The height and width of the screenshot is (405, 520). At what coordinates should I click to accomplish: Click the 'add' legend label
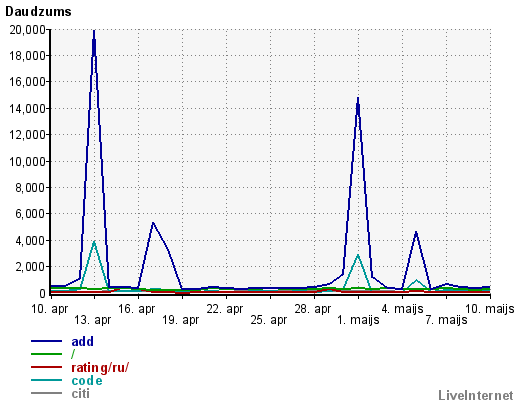click(x=82, y=341)
